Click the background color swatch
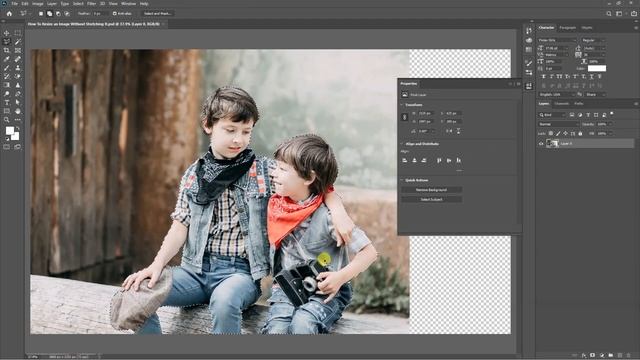 (x=16, y=136)
